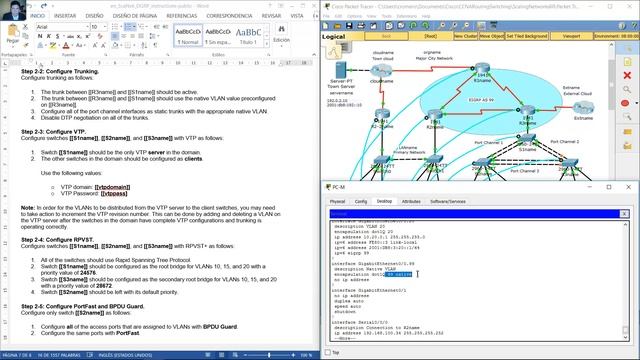The height and width of the screenshot is (360, 640).
Task: Click the Edición binoculars icon
Action: pyautogui.click(x=281, y=29)
